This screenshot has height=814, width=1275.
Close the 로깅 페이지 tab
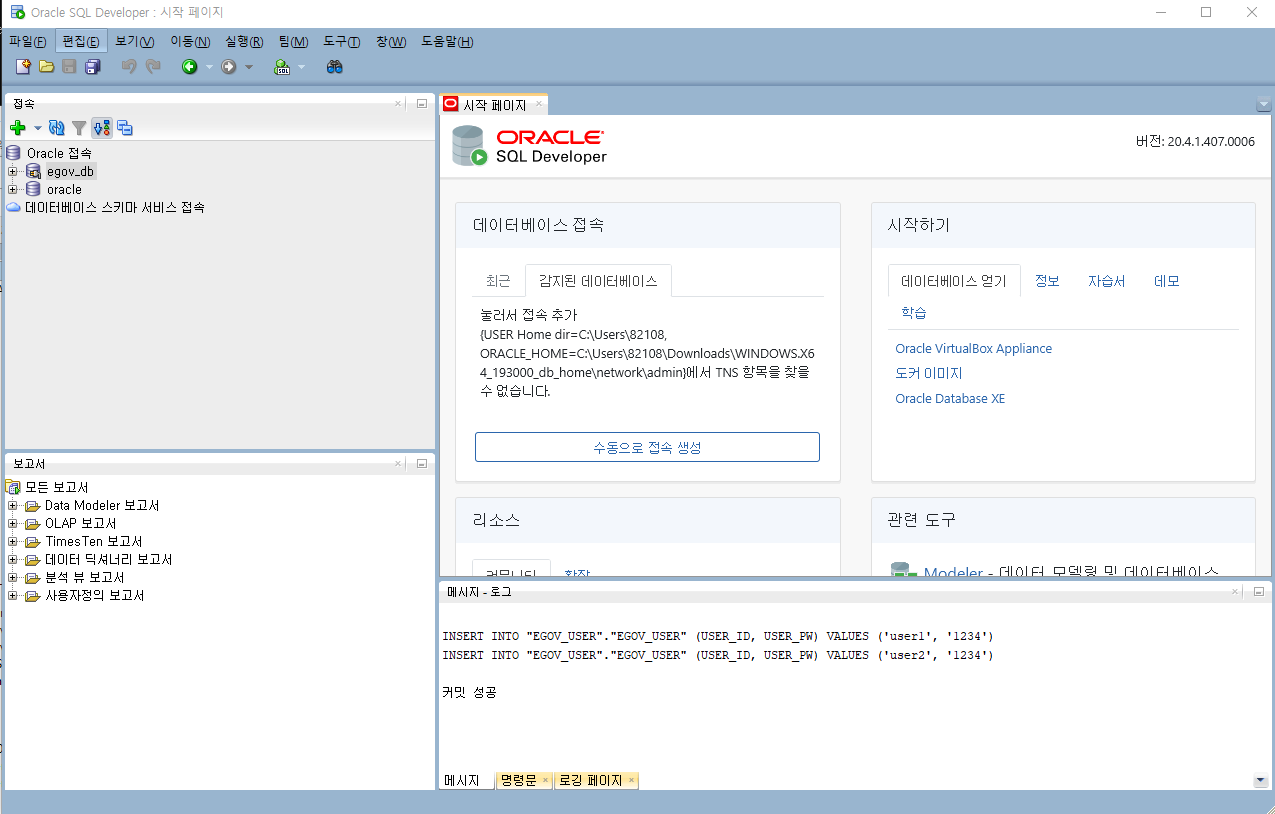632,780
